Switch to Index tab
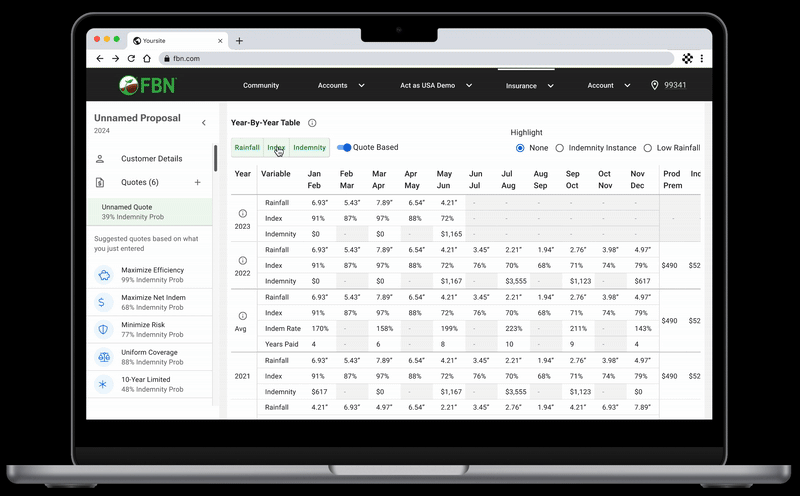The height and width of the screenshot is (496, 800). point(276,147)
